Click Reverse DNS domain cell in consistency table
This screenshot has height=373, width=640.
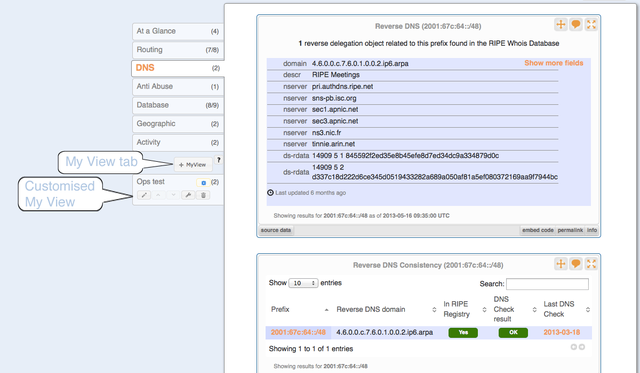click(384, 333)
